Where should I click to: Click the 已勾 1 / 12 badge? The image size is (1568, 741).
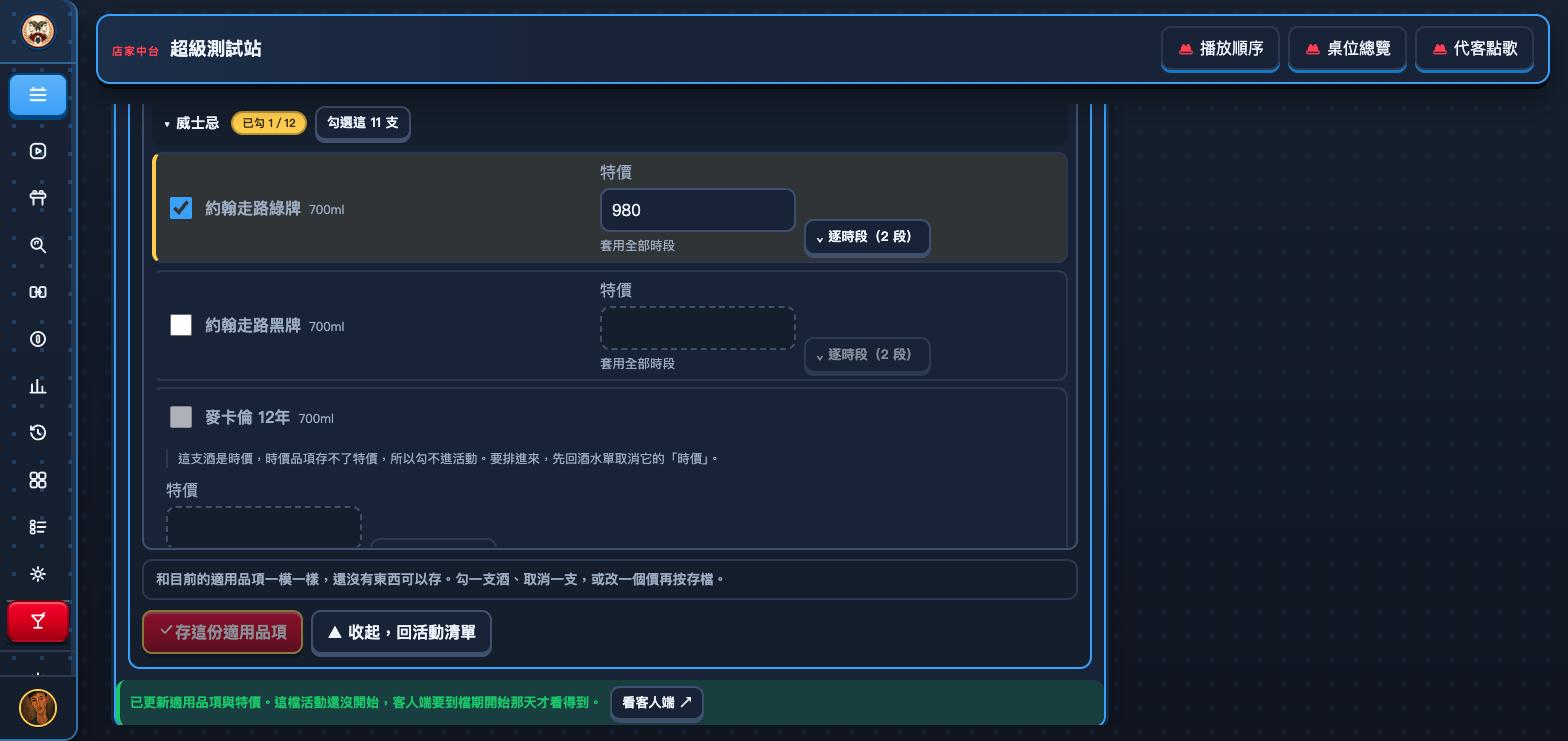pos(269,123)
